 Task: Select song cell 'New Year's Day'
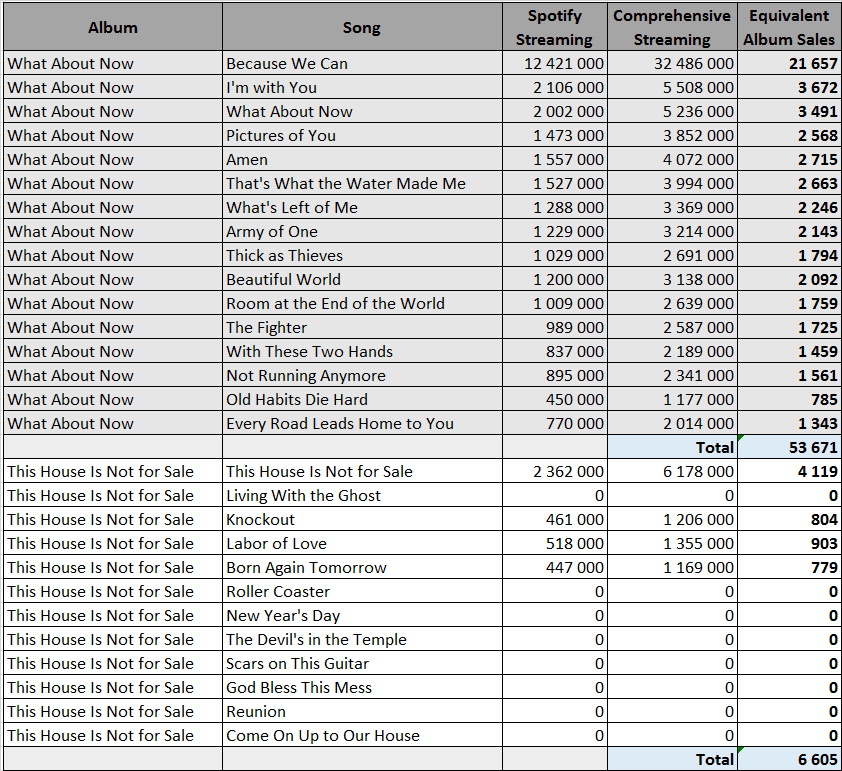click(362, 615)
